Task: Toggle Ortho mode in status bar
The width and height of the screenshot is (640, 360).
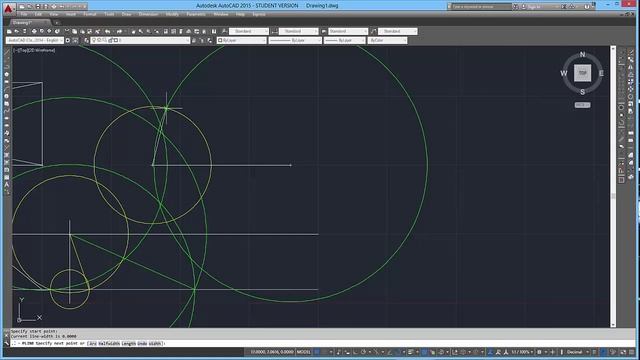Action: click(x=355, y=352)
